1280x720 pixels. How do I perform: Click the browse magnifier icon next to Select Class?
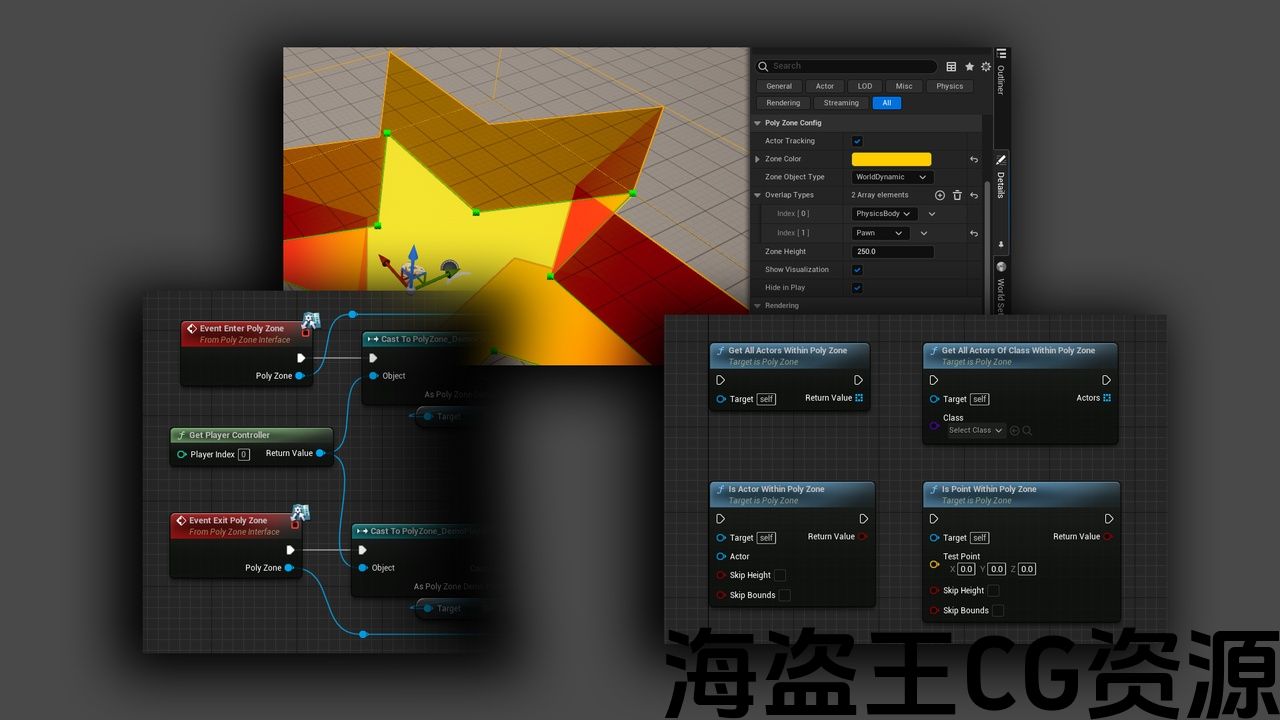1027,431
